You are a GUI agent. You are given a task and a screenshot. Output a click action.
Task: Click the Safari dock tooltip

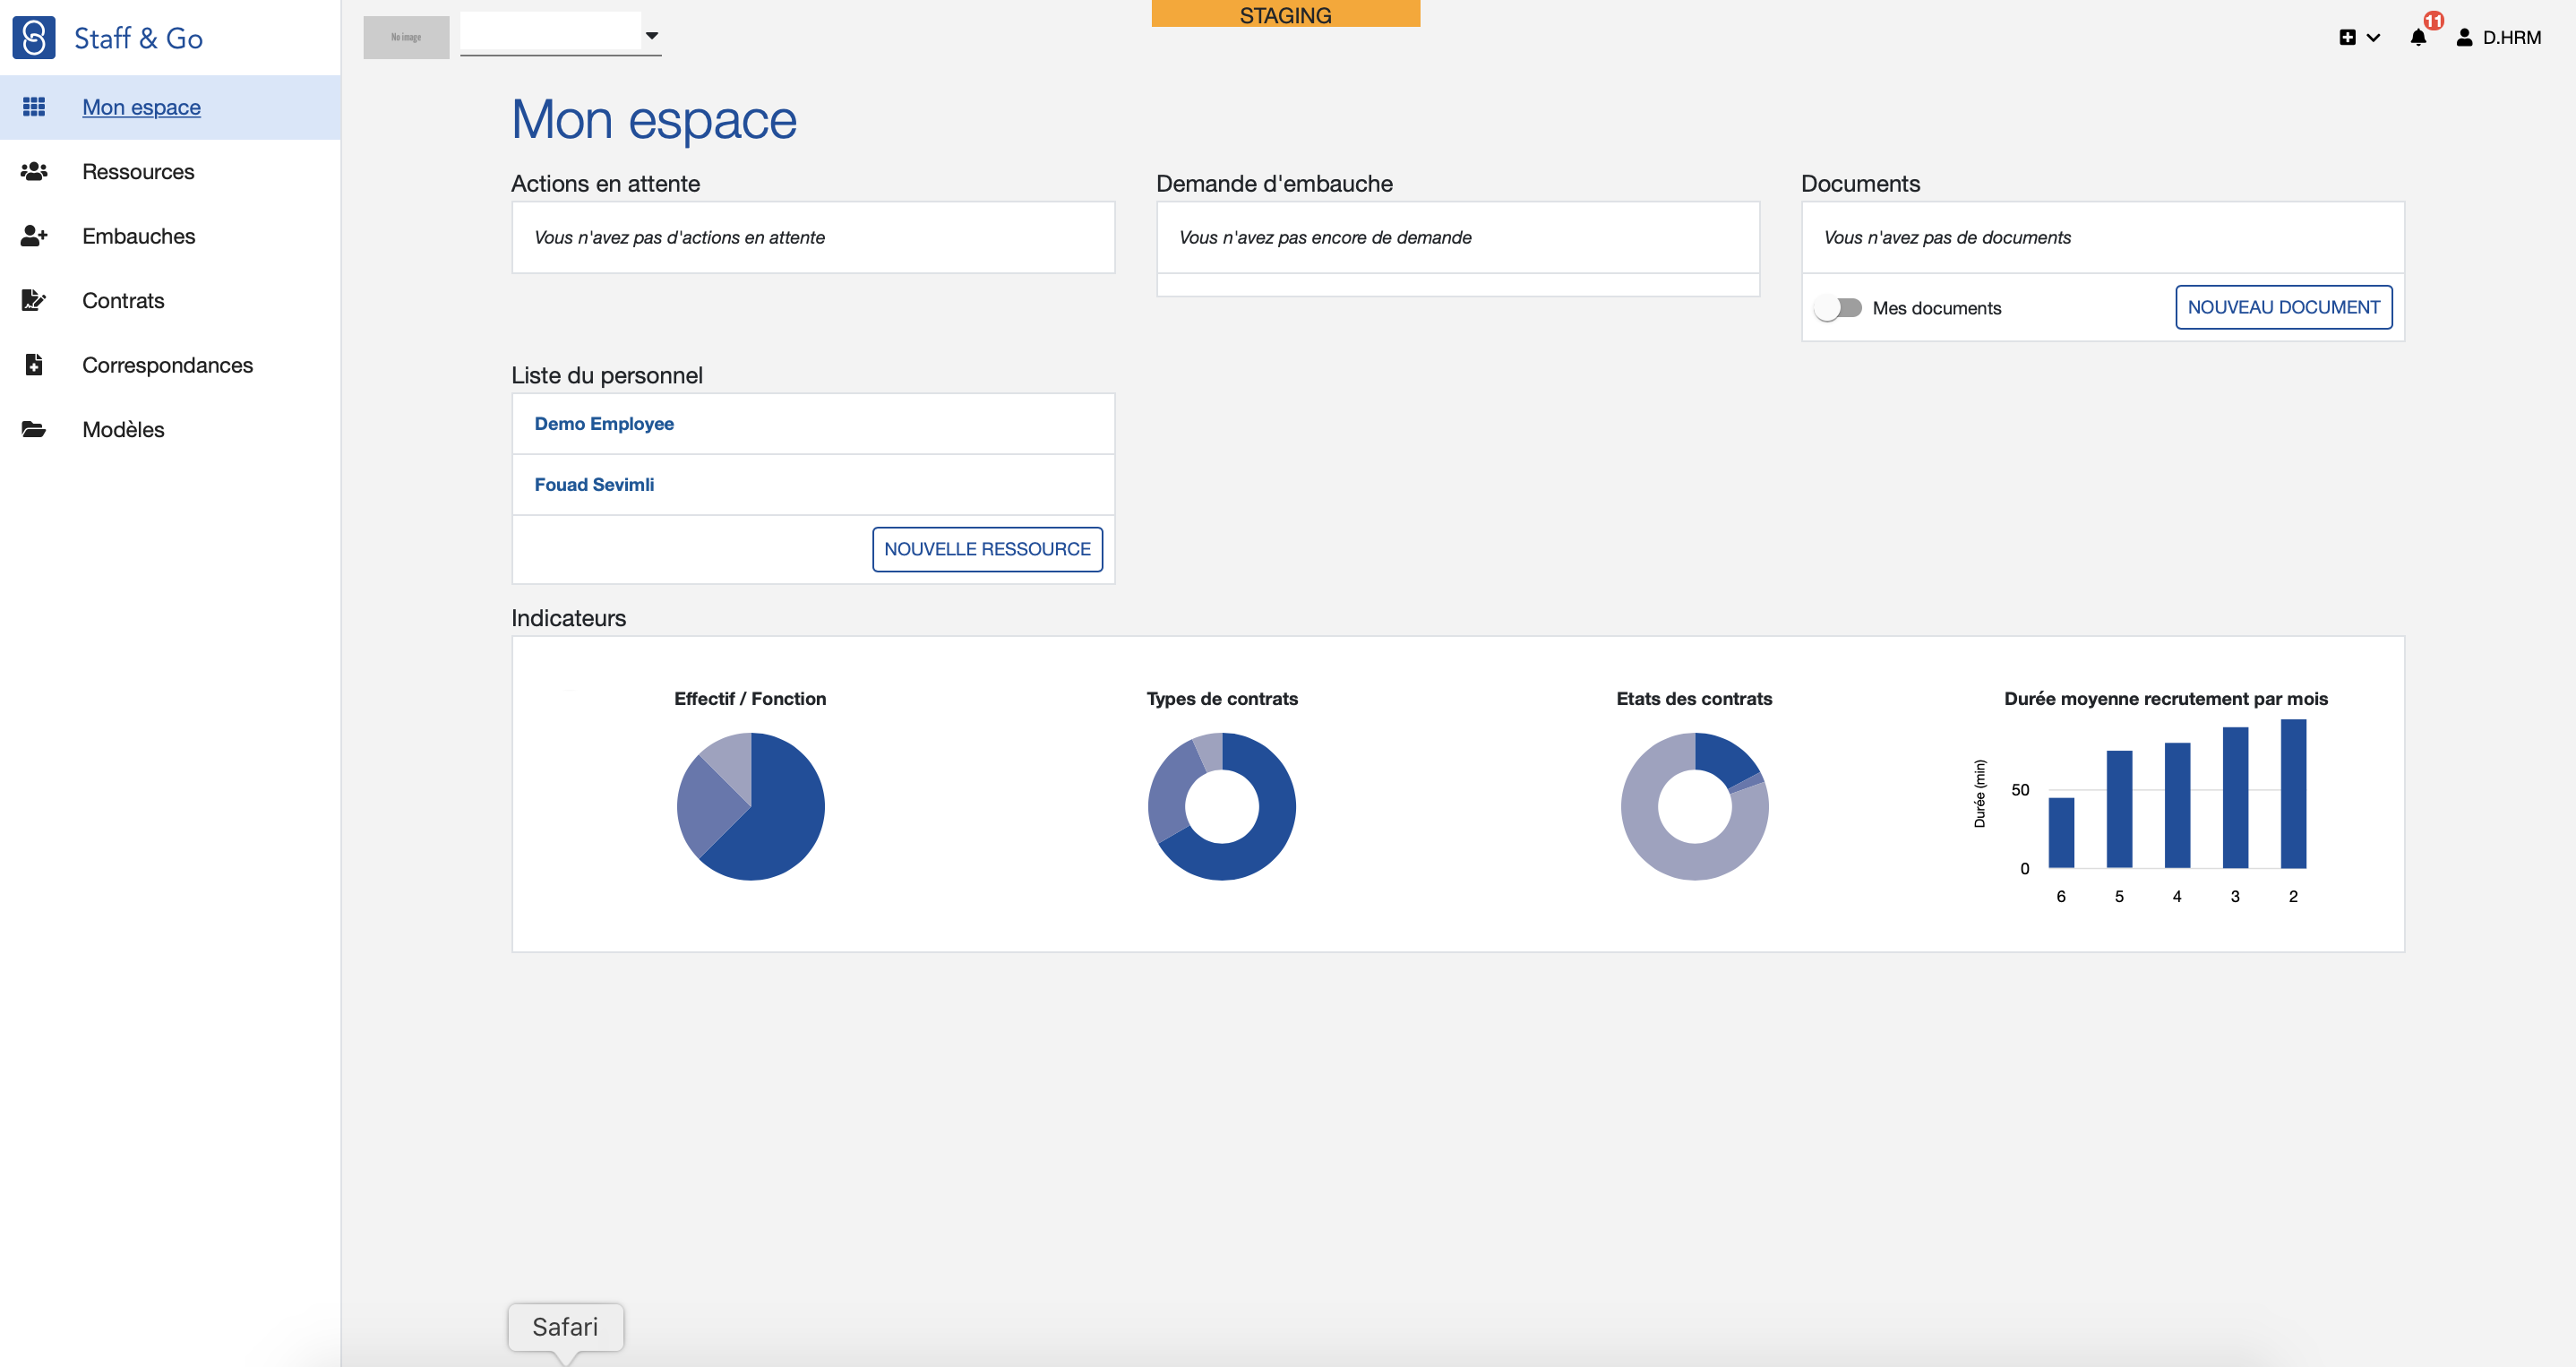[566, 1327]
